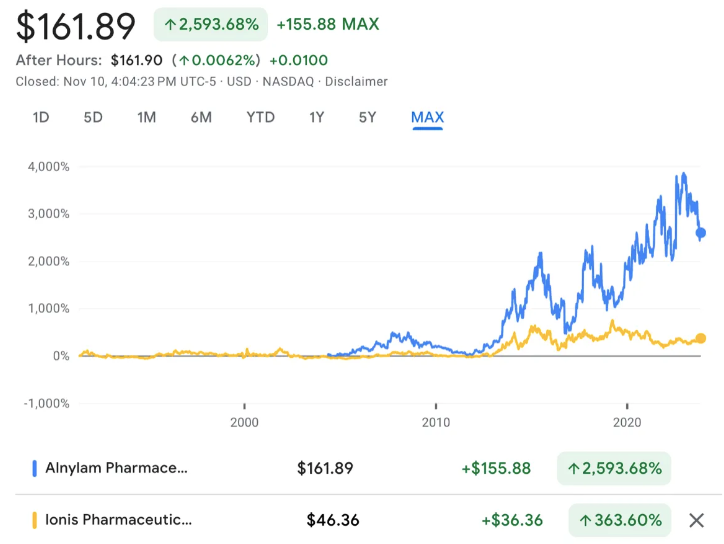Screen dimensions: 724x544
Task: Show the 1Y time range
Action: coord(316,117)
